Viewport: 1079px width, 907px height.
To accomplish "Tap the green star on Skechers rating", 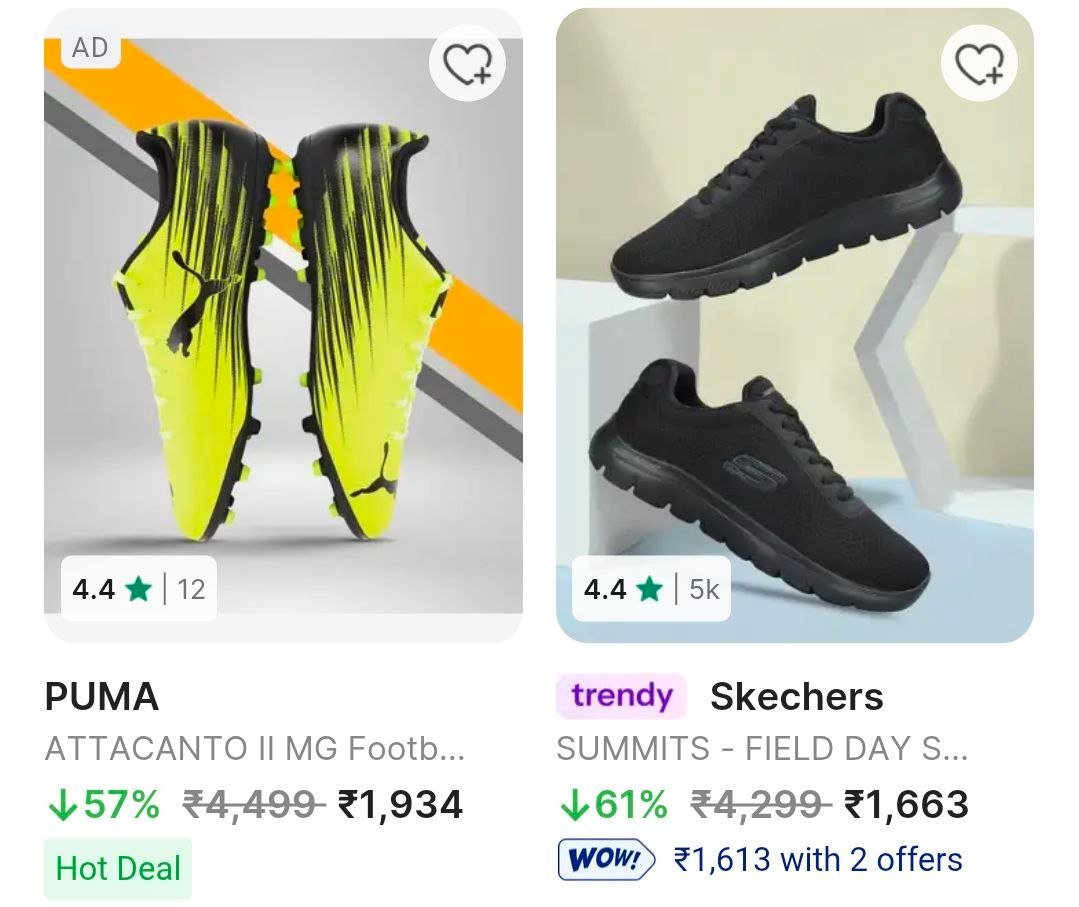I will click(651, 589).
